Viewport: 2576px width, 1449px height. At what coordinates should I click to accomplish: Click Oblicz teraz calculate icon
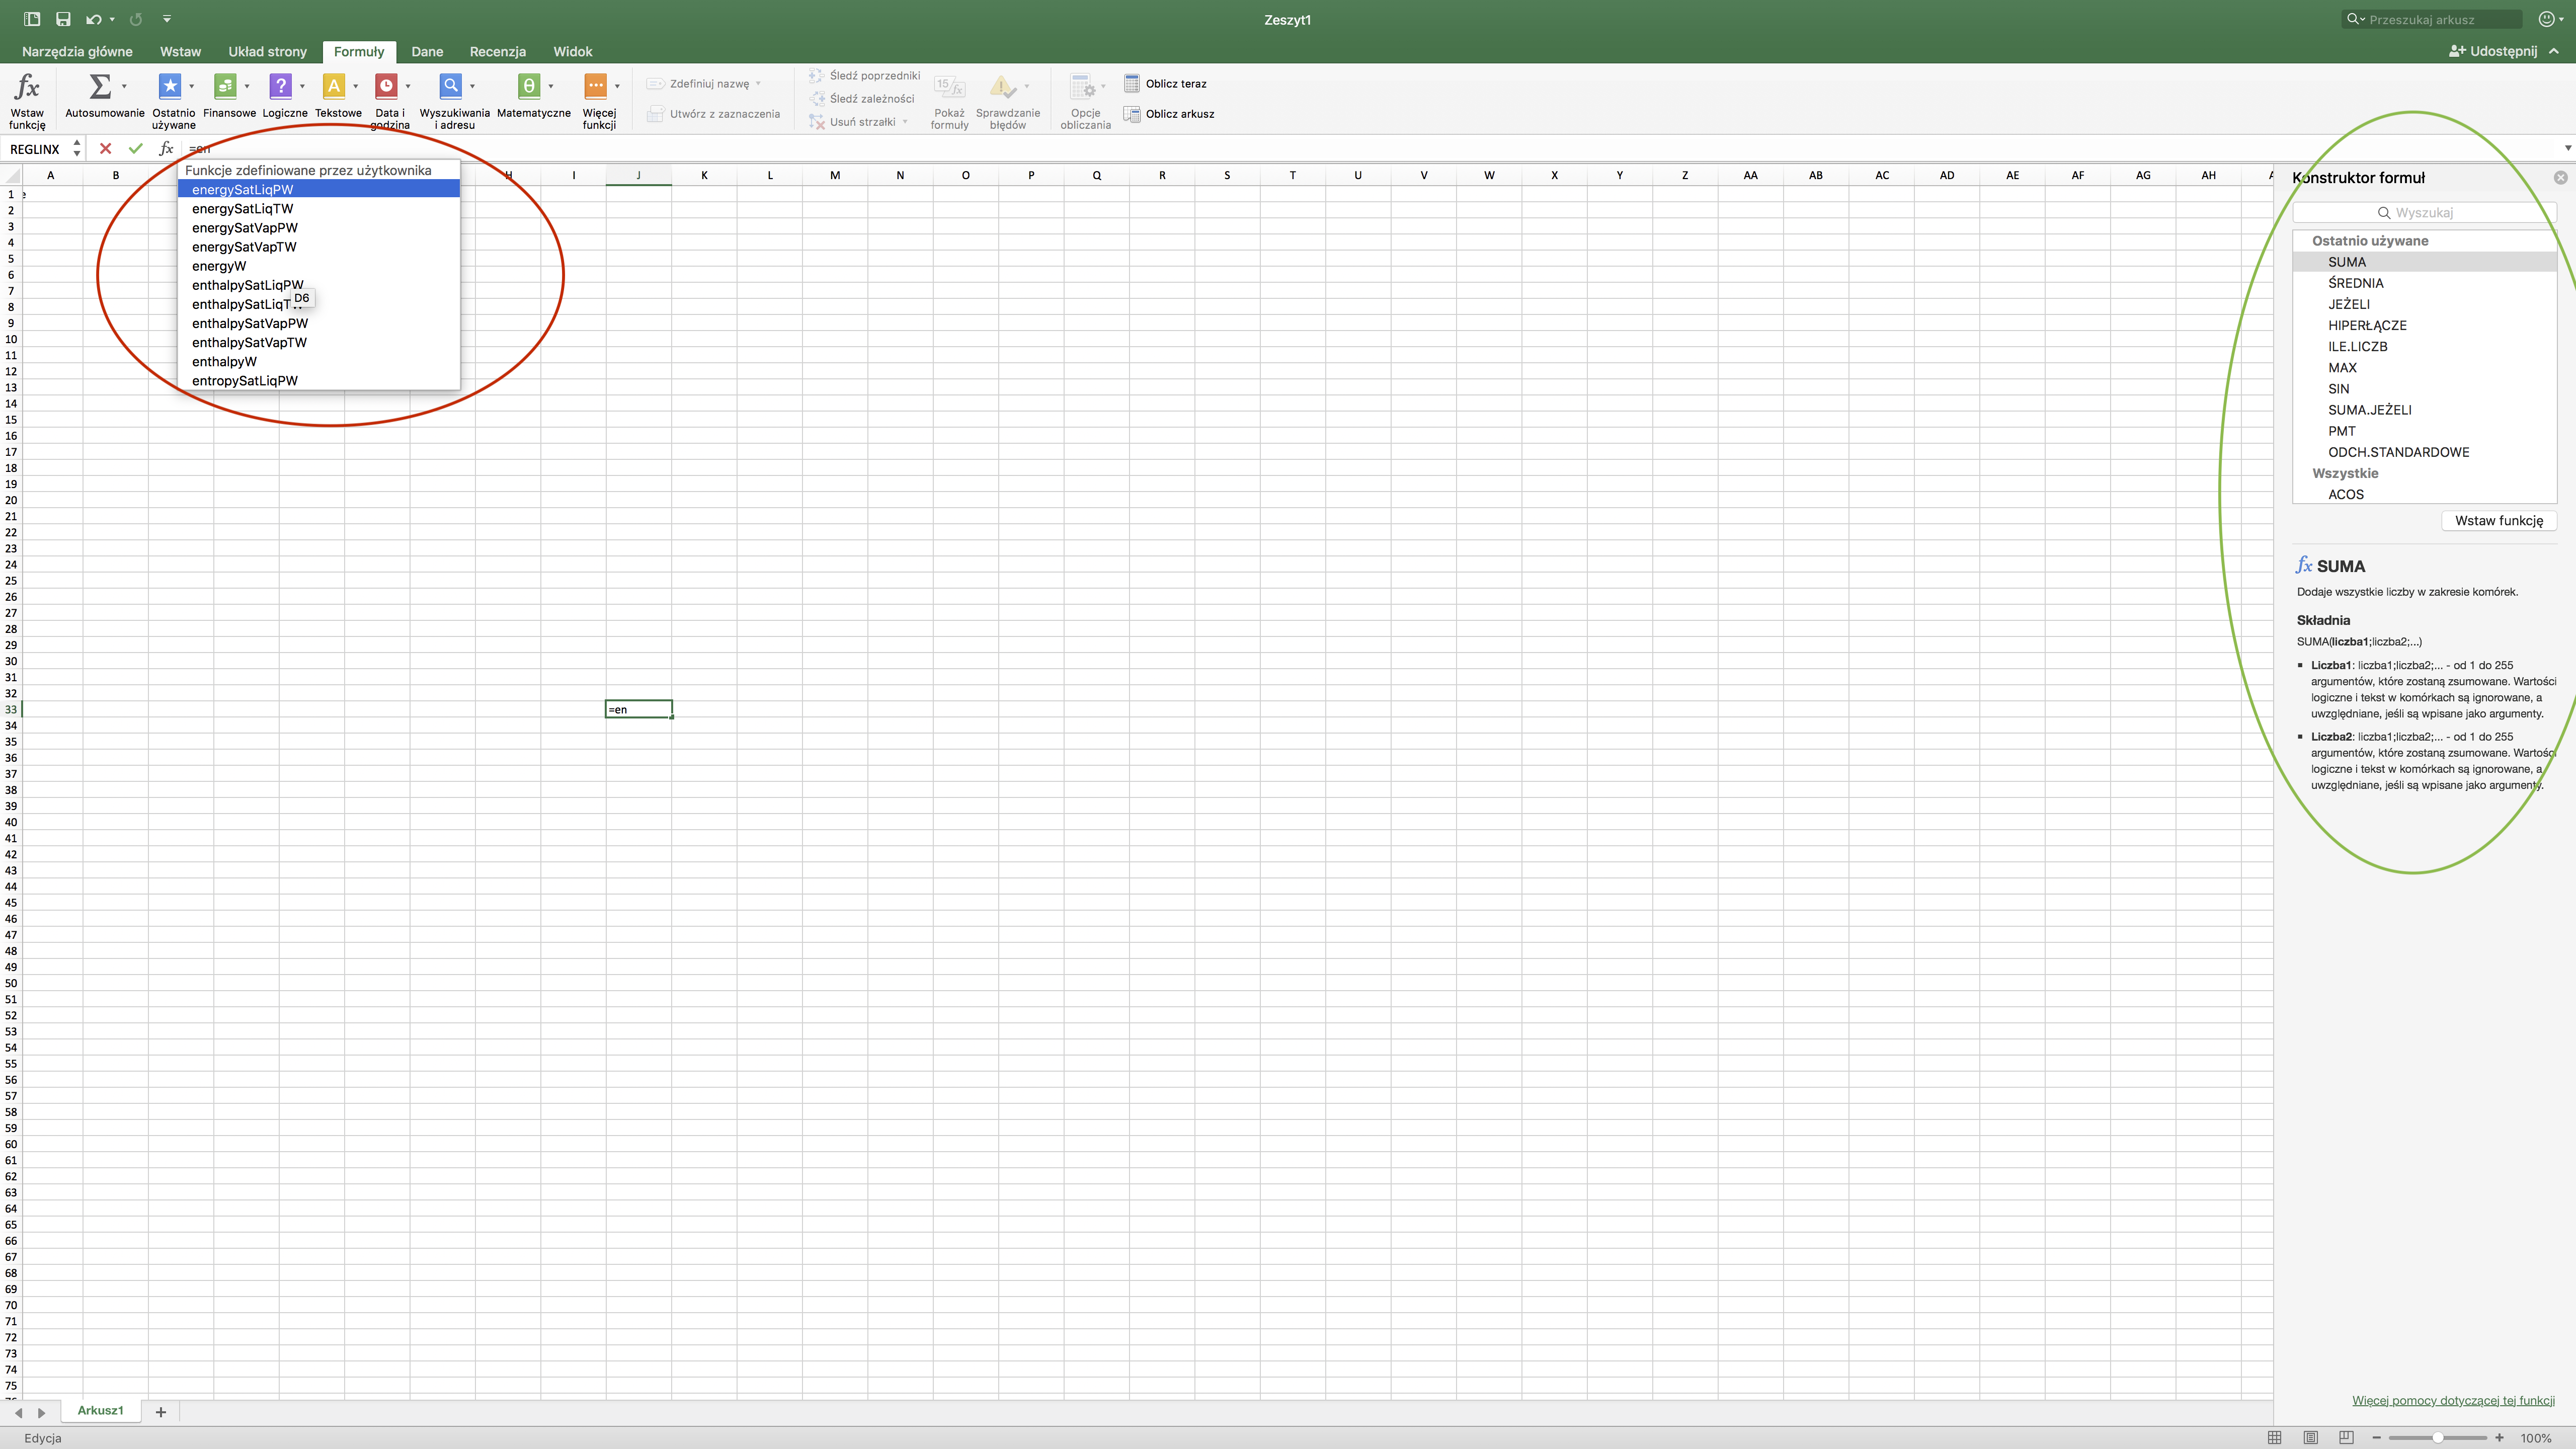pyautogui.click(x=1132, y=83)
